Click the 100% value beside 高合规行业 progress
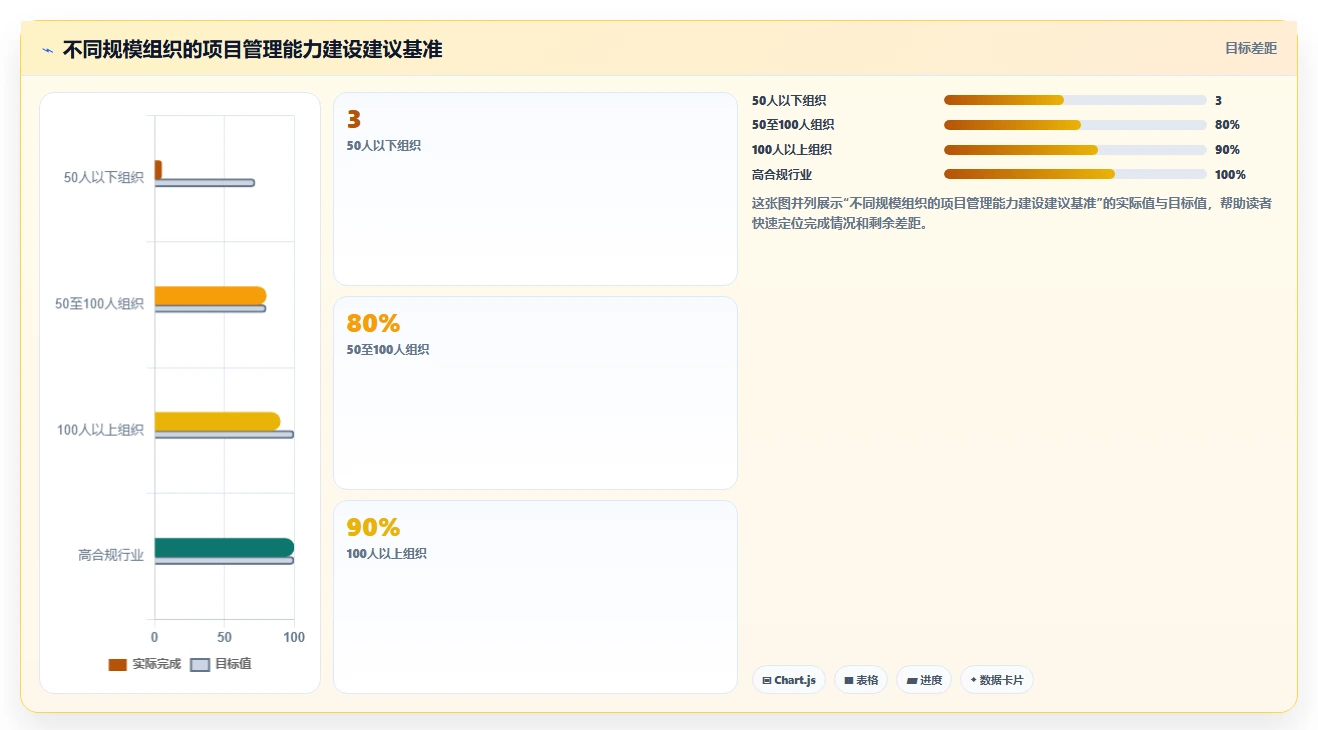The image size is (1318, 730). (1230, 174)
